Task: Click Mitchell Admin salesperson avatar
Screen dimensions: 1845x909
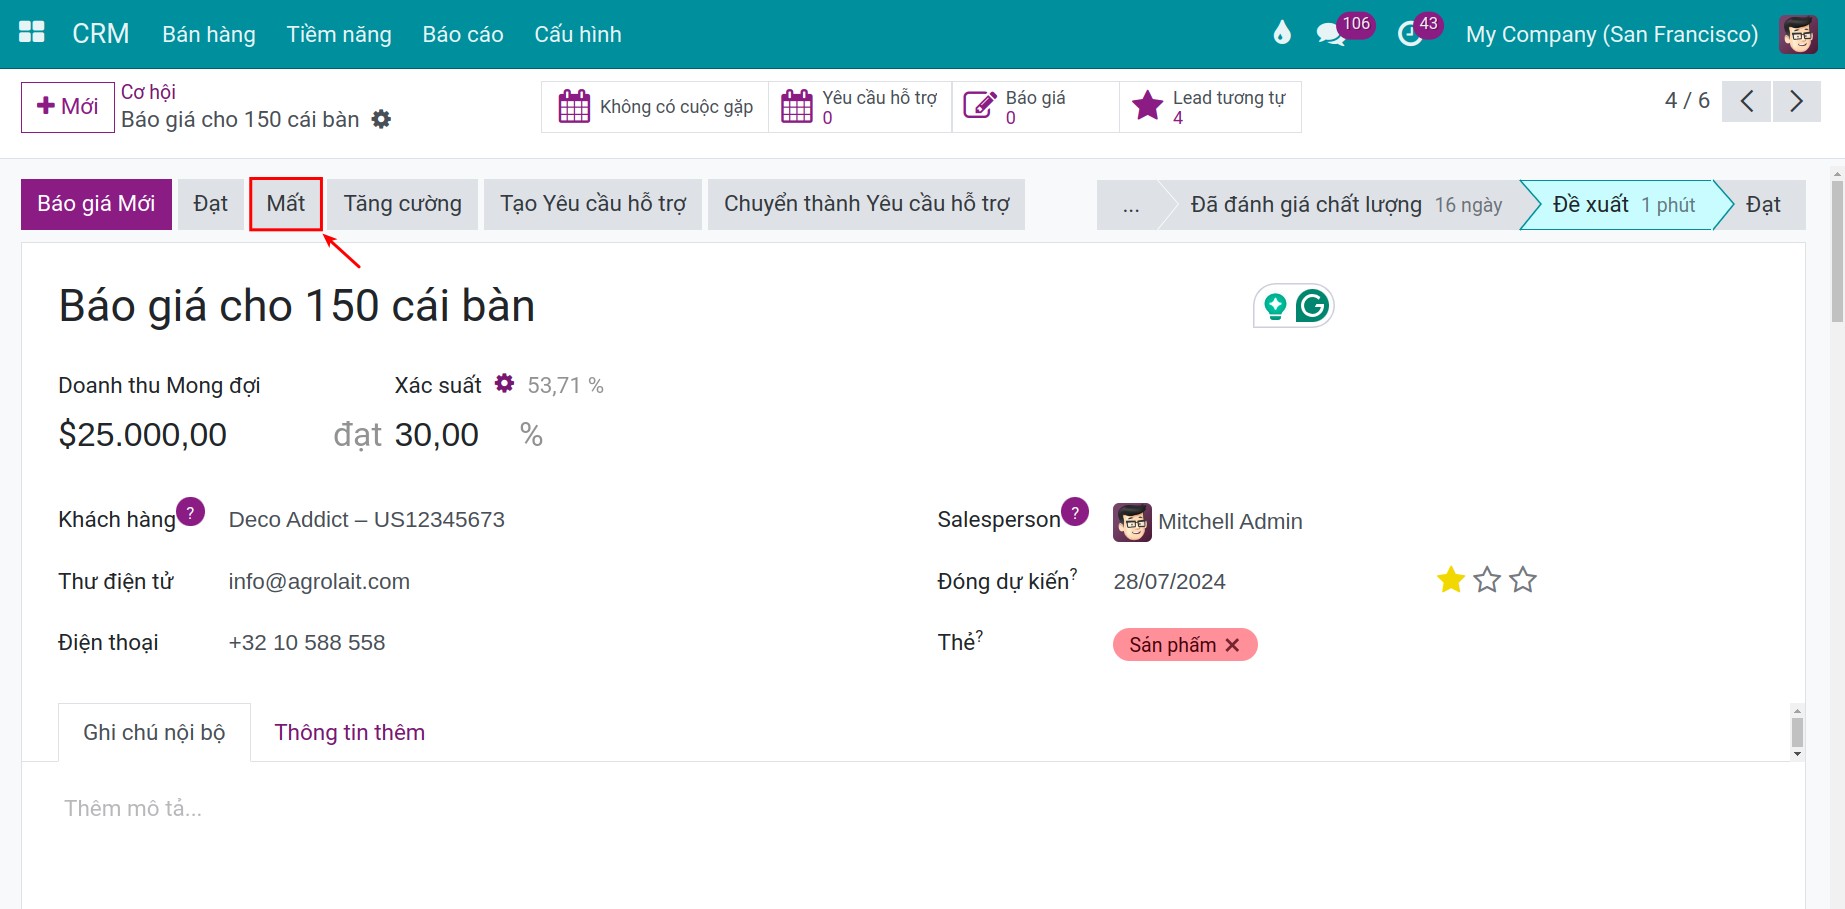Action: click(x=1132, y=522)
